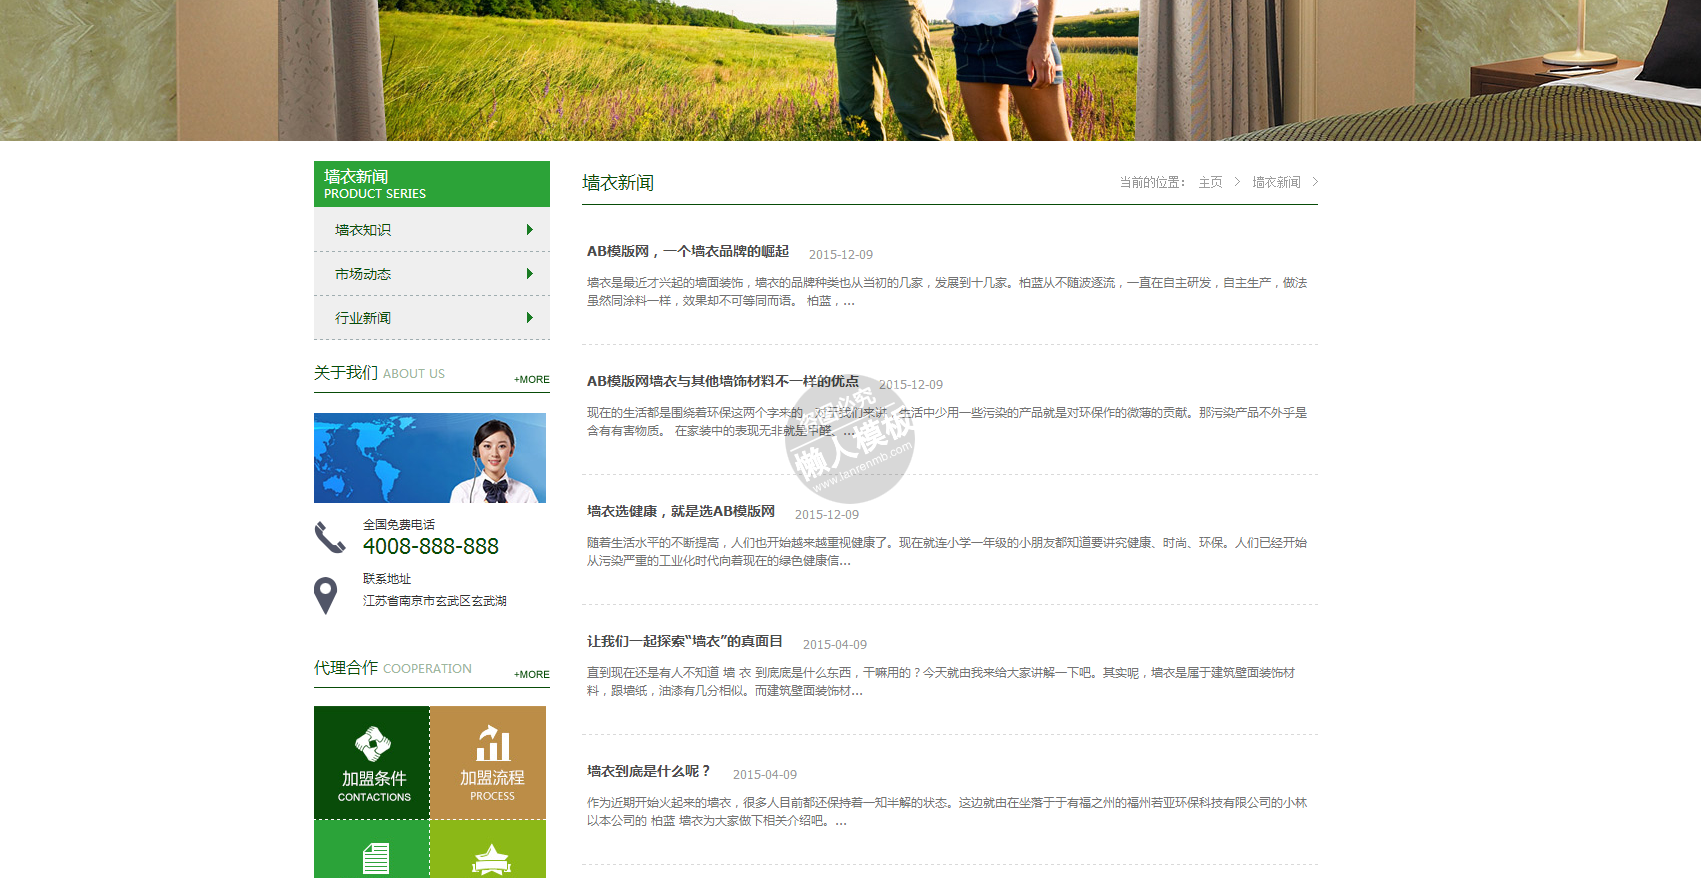
Task: Select 墙衣知识 in the sidebar menu
Action: click(x=363, y=230)
